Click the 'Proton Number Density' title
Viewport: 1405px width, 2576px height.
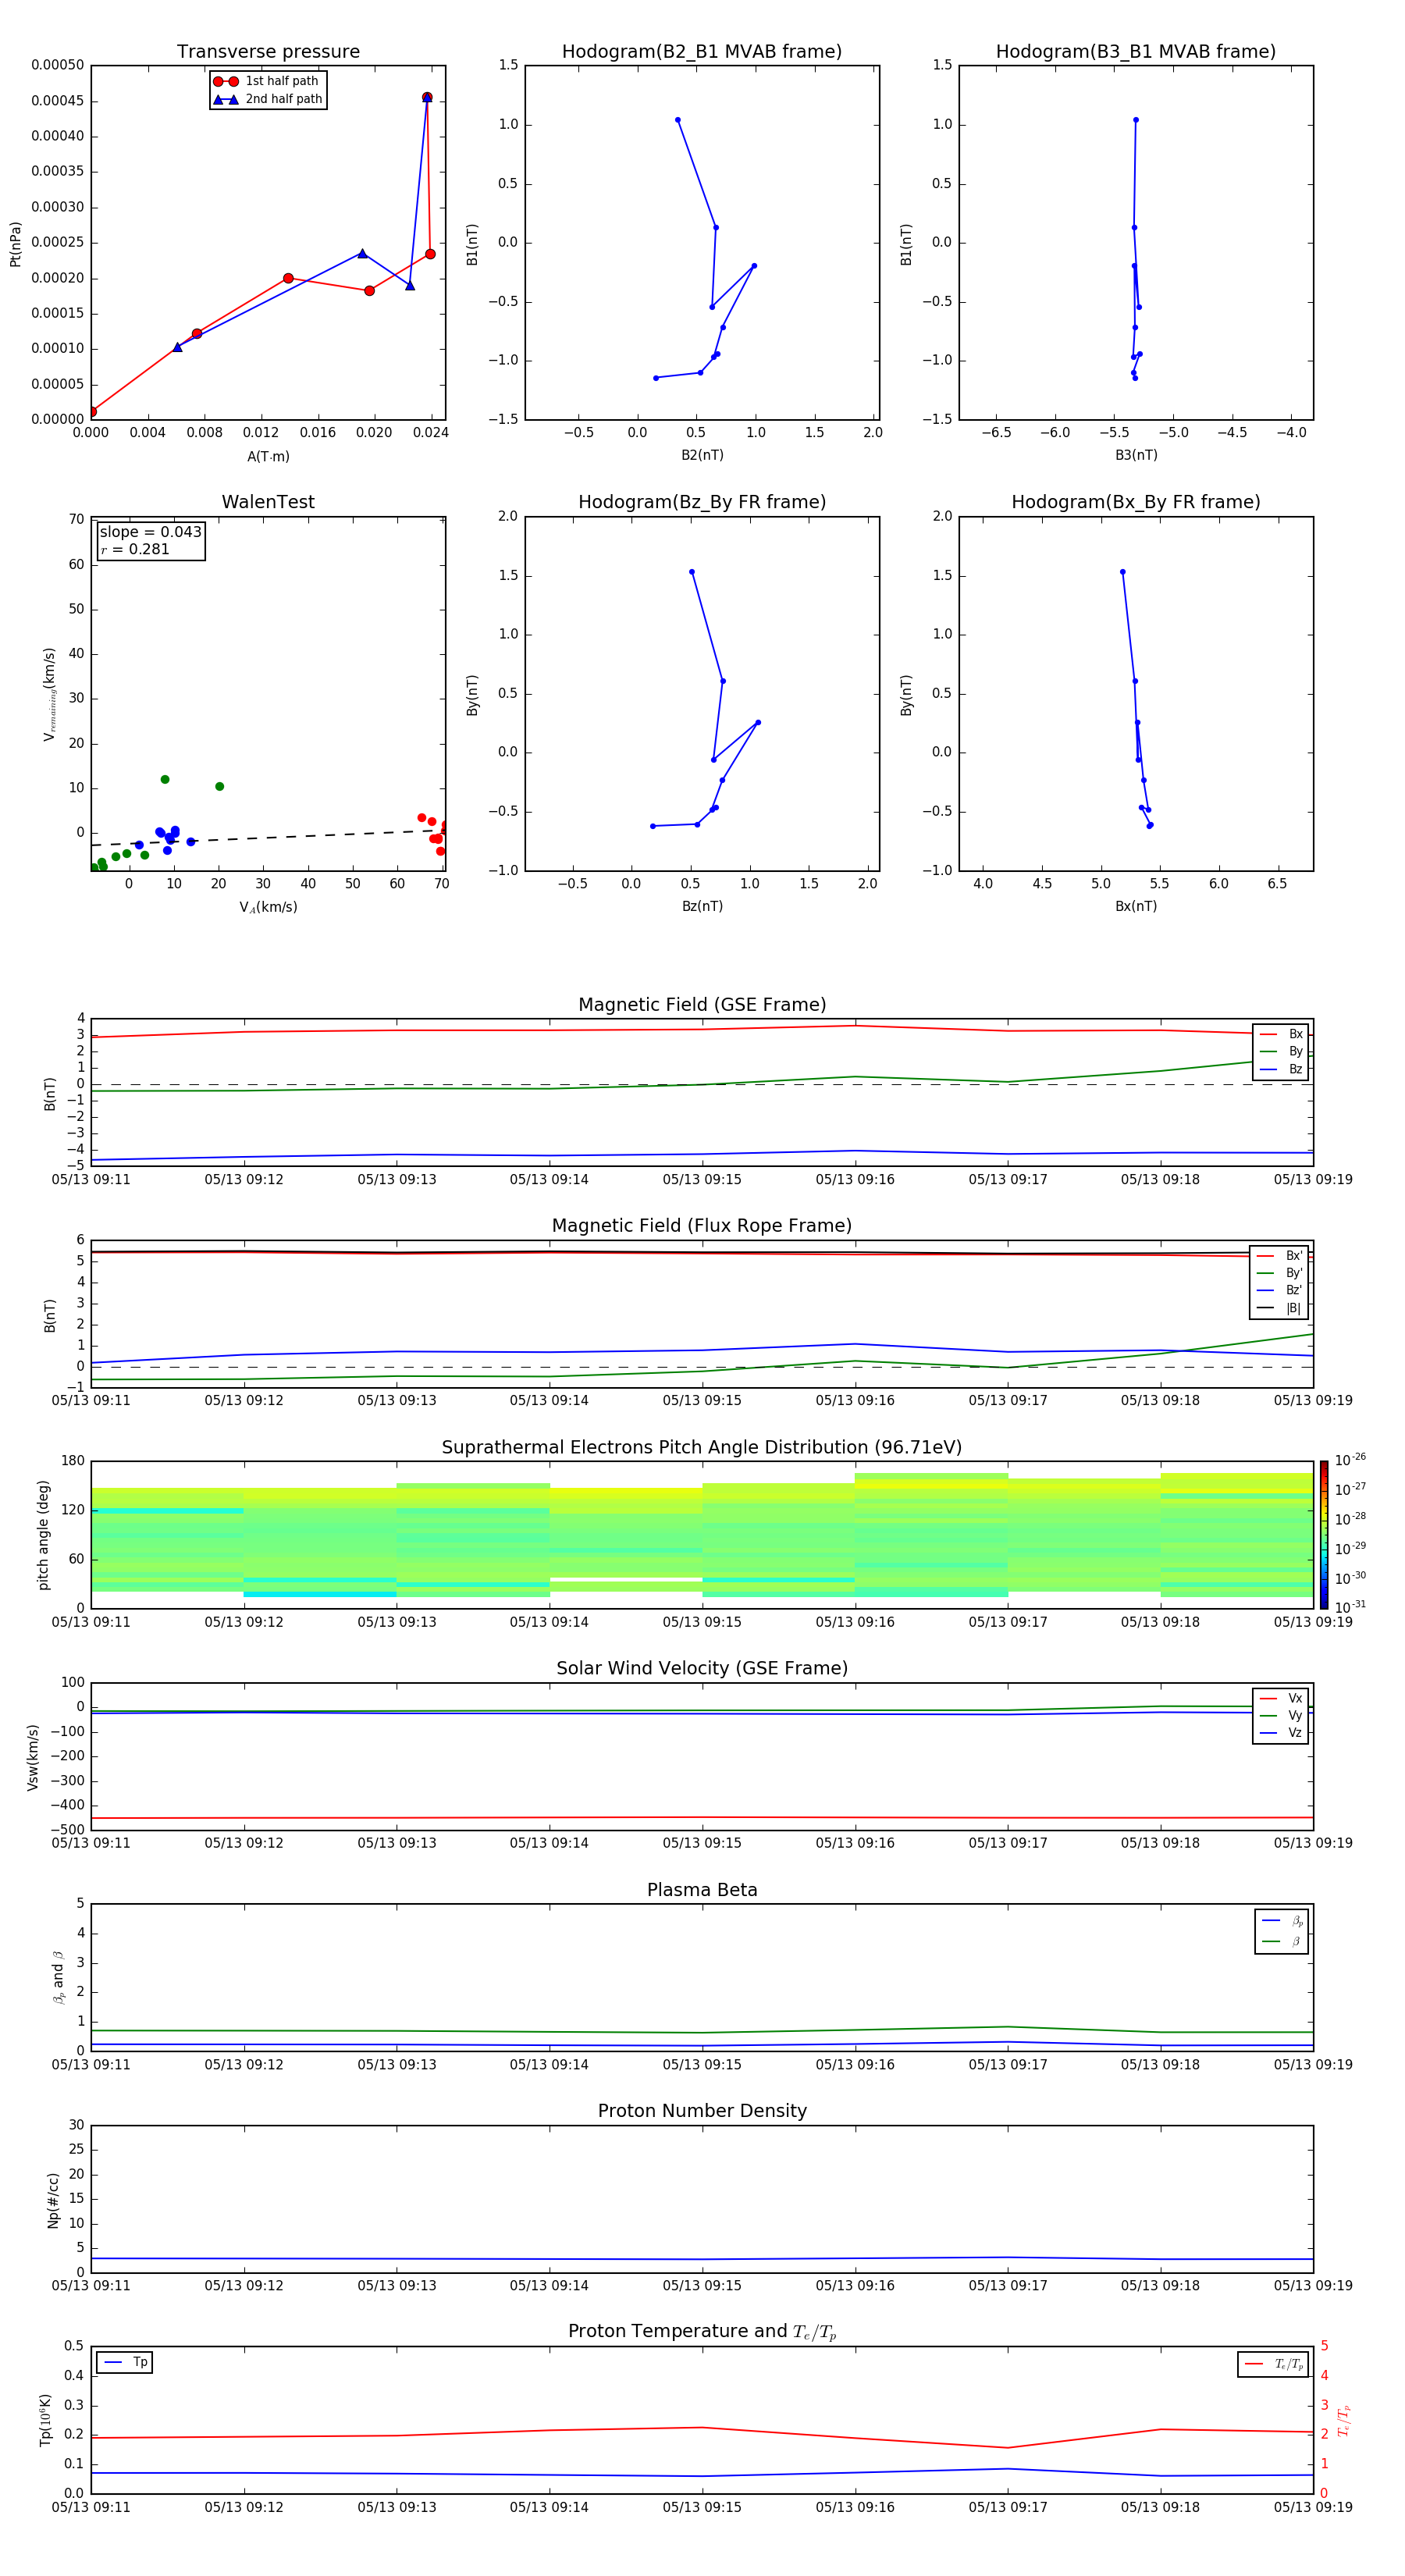point(702,2111)
